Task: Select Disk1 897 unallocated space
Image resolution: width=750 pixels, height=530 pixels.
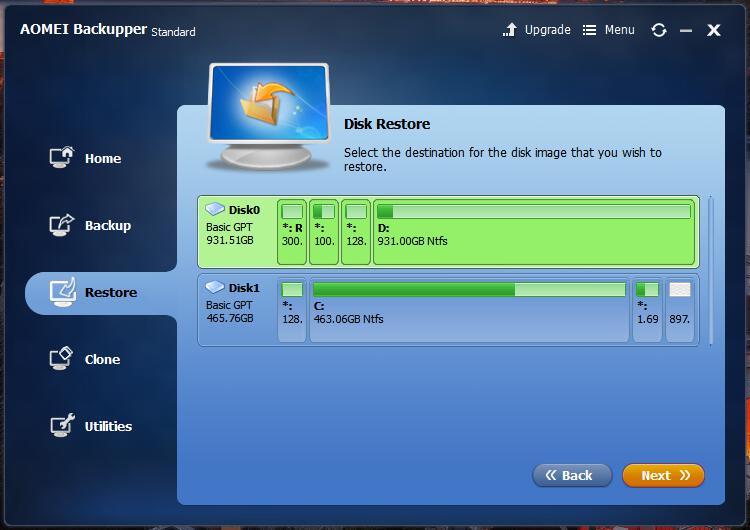Action: tap(680, 310)
